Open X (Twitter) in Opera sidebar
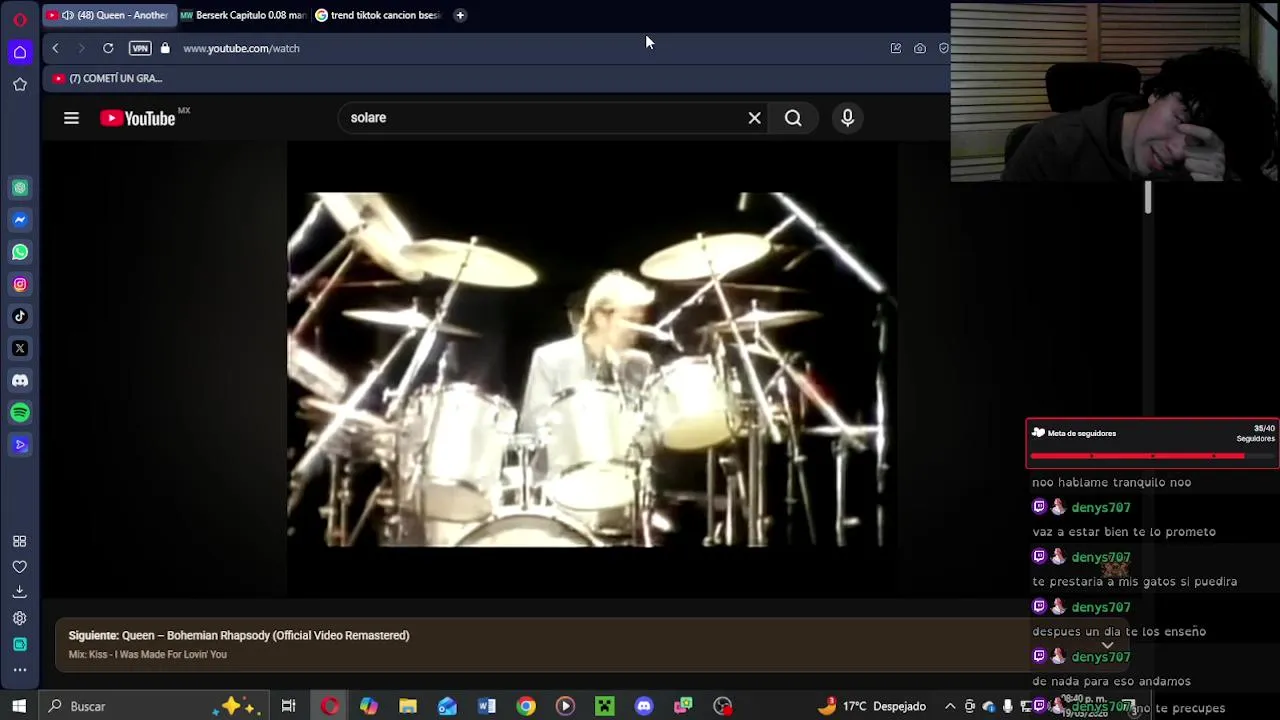This screenshot has width=1280, height=720. [20, 348]
